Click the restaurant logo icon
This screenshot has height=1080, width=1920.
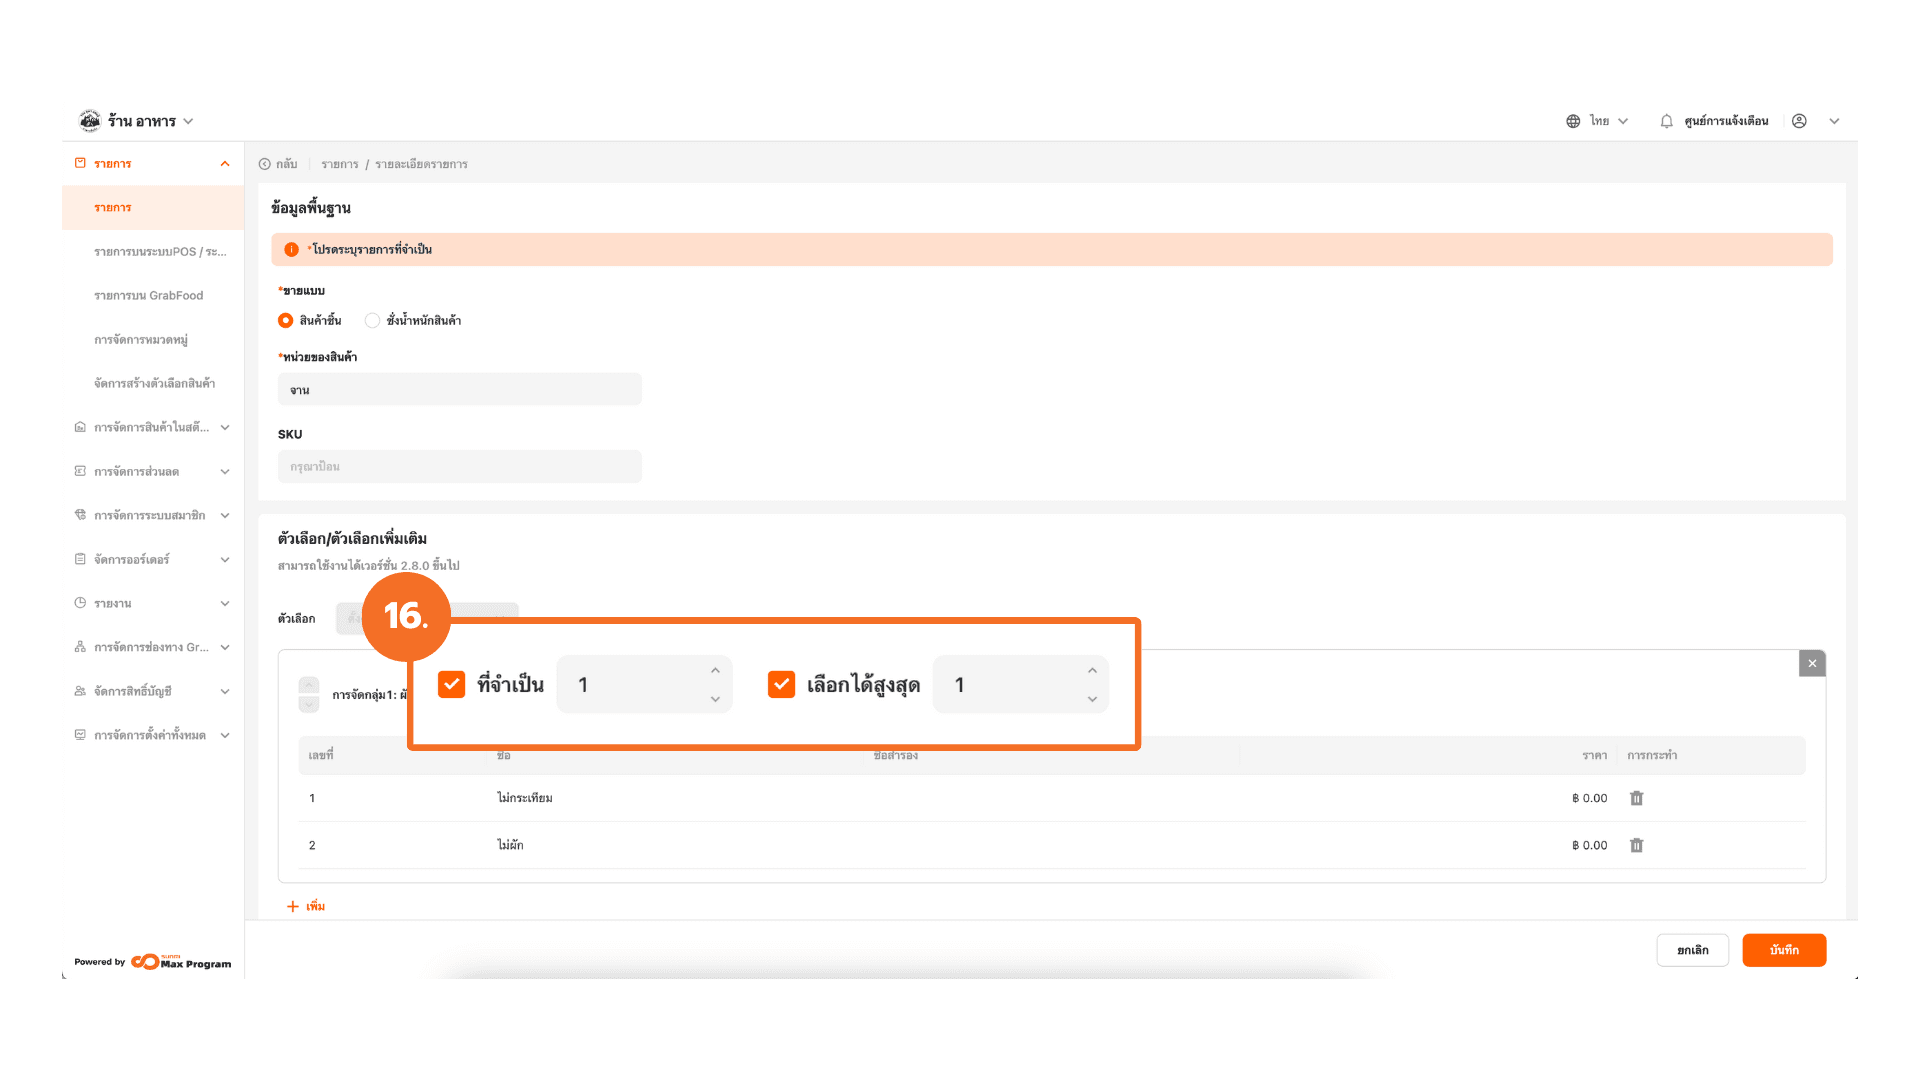click(x=90, y=121)
